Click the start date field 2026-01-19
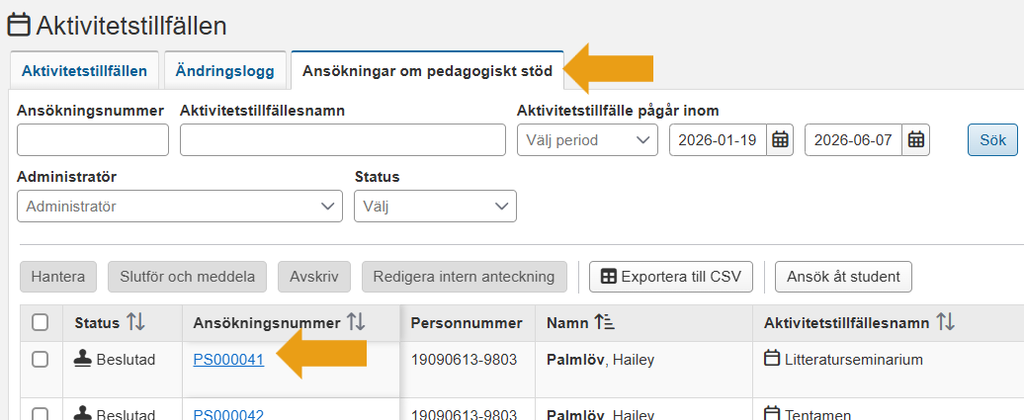Screen dimensions: 1024x420 point(718,140)
